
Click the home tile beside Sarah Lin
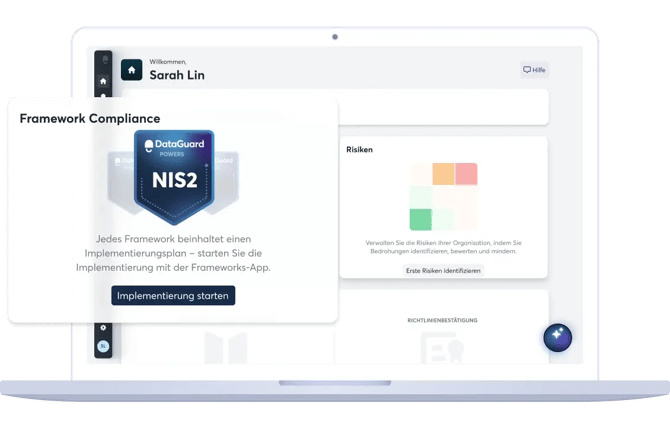coord(132,70)
